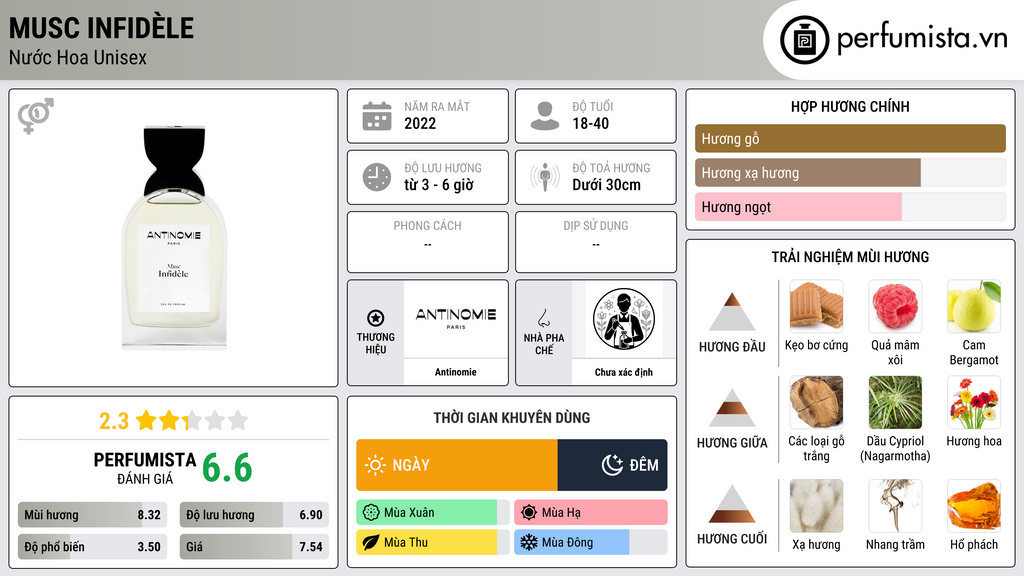Click the PERFUMISTA ĐÁNH GIÁ label

(x=145, y=468)
